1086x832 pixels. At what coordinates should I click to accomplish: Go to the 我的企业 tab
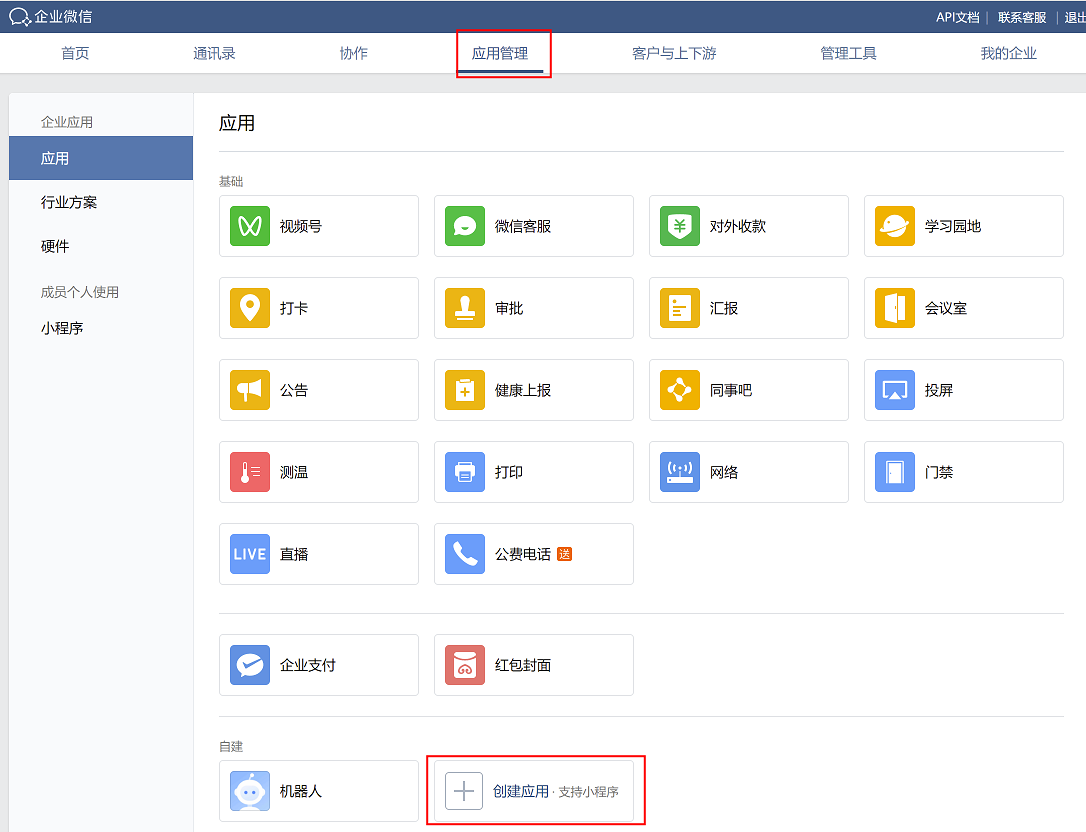coord(1008,53)
